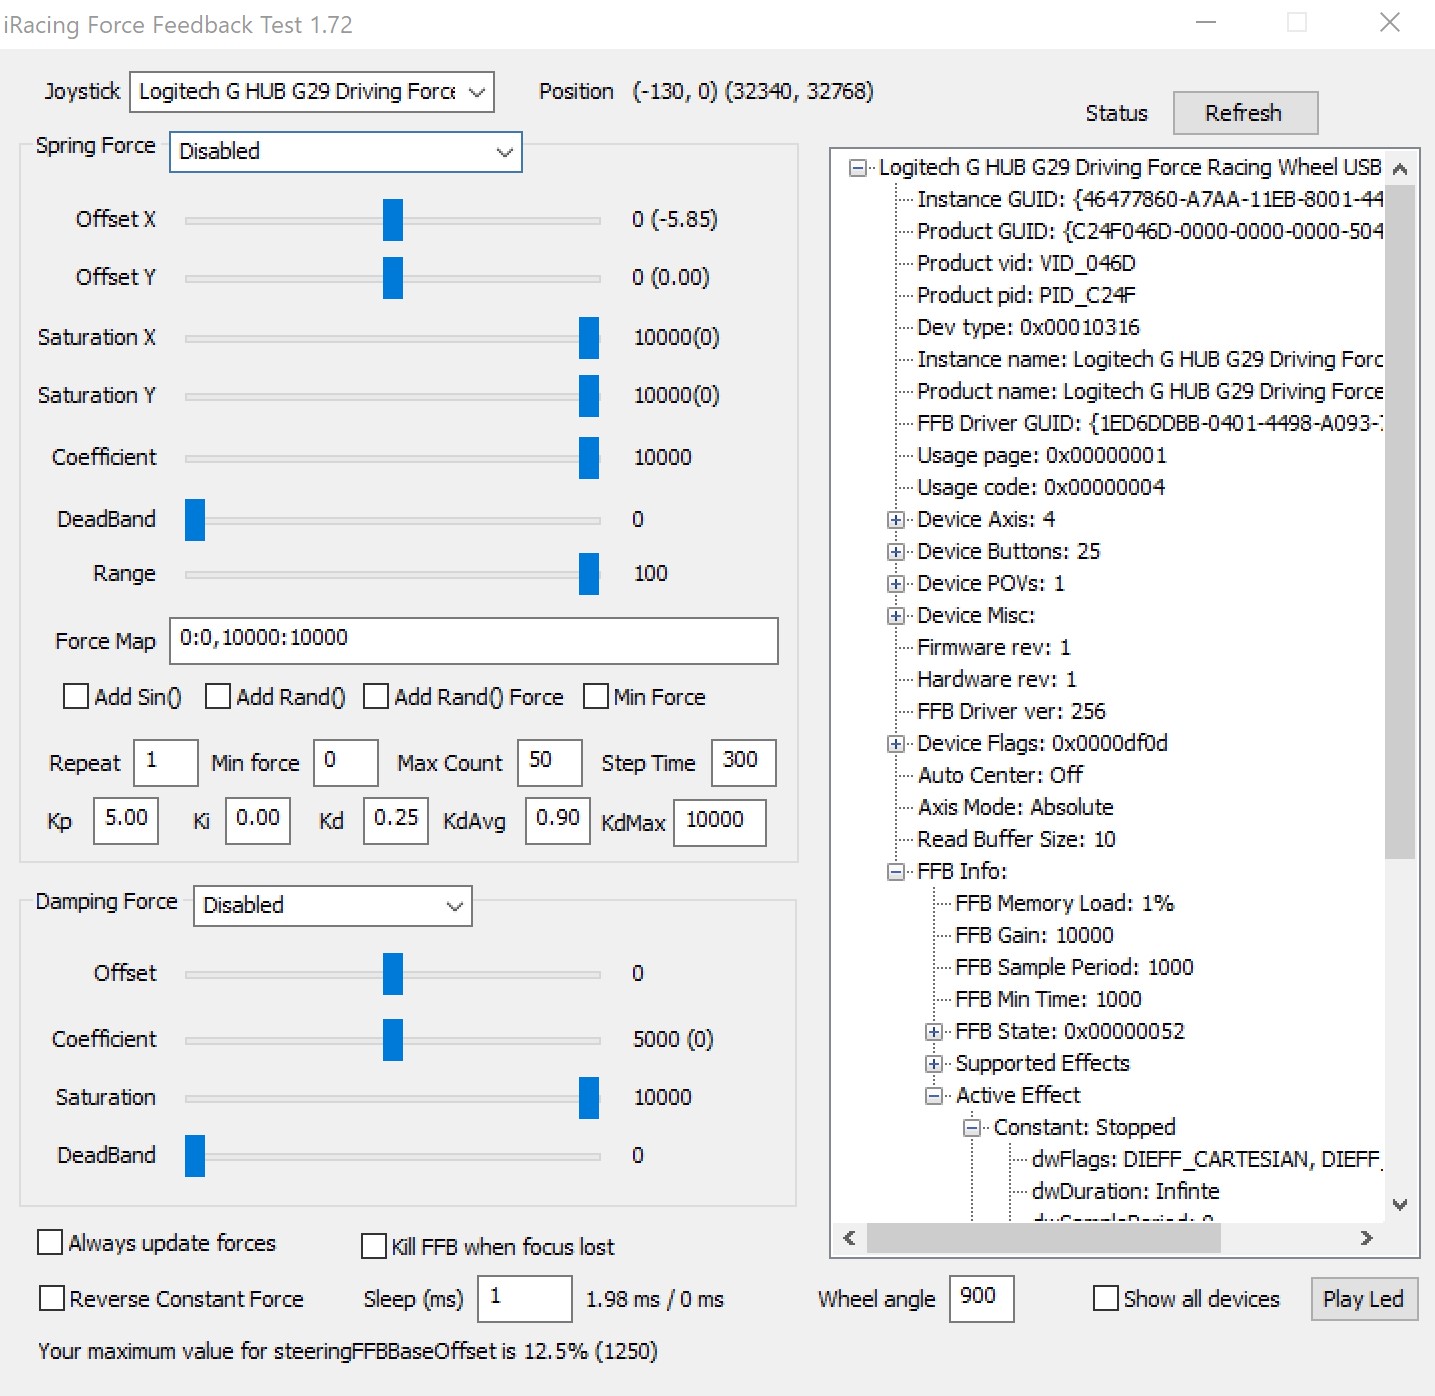1435x1396 pixels.
Task: Select the Axis Mode: Absolute row
Action: 1015,808
